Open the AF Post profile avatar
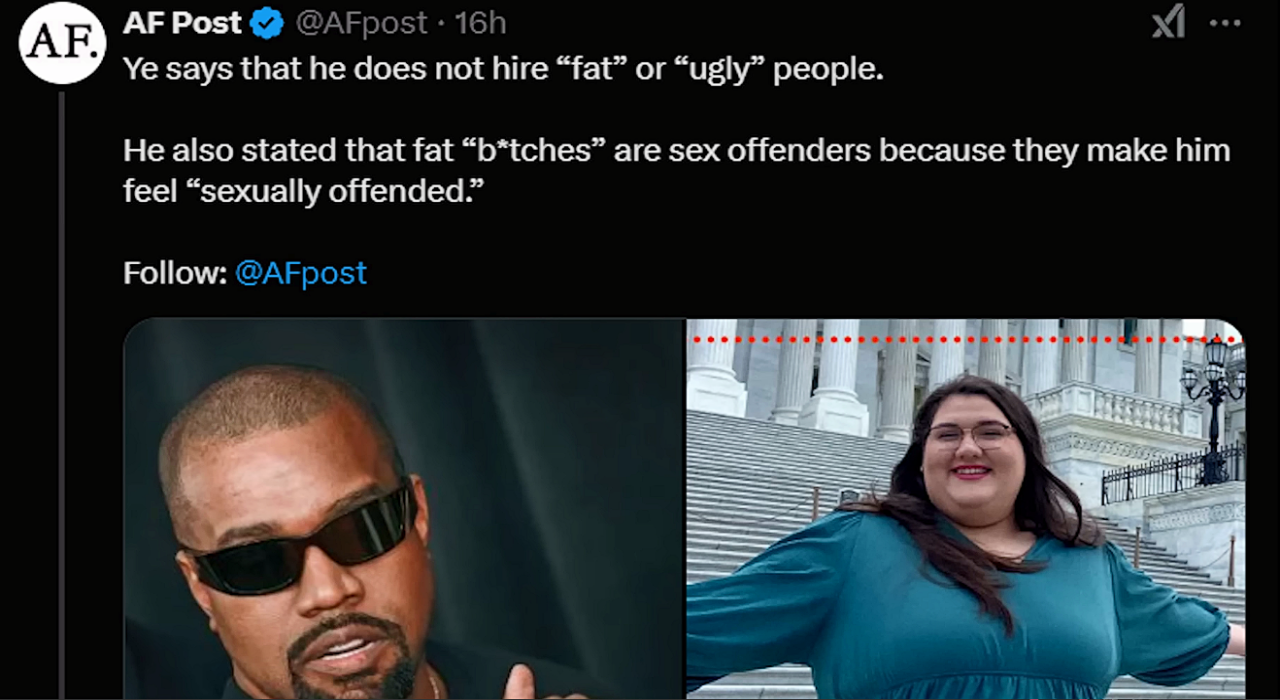 (x=63, y=43)
